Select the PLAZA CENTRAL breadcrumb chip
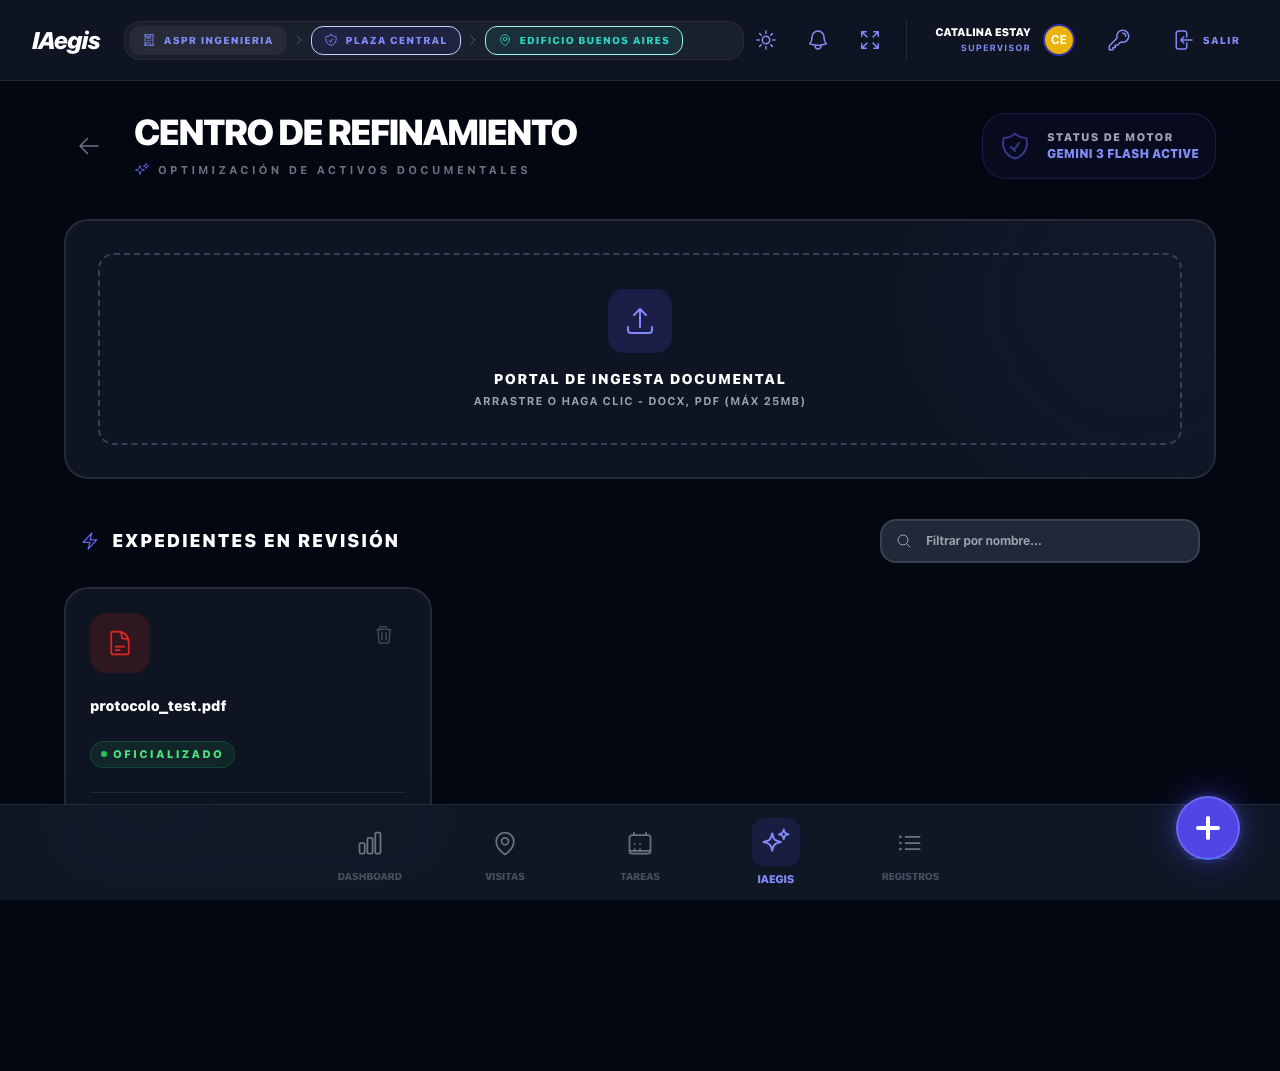The height and width of the screenshot is (1071, 1280). coord(385,40)
